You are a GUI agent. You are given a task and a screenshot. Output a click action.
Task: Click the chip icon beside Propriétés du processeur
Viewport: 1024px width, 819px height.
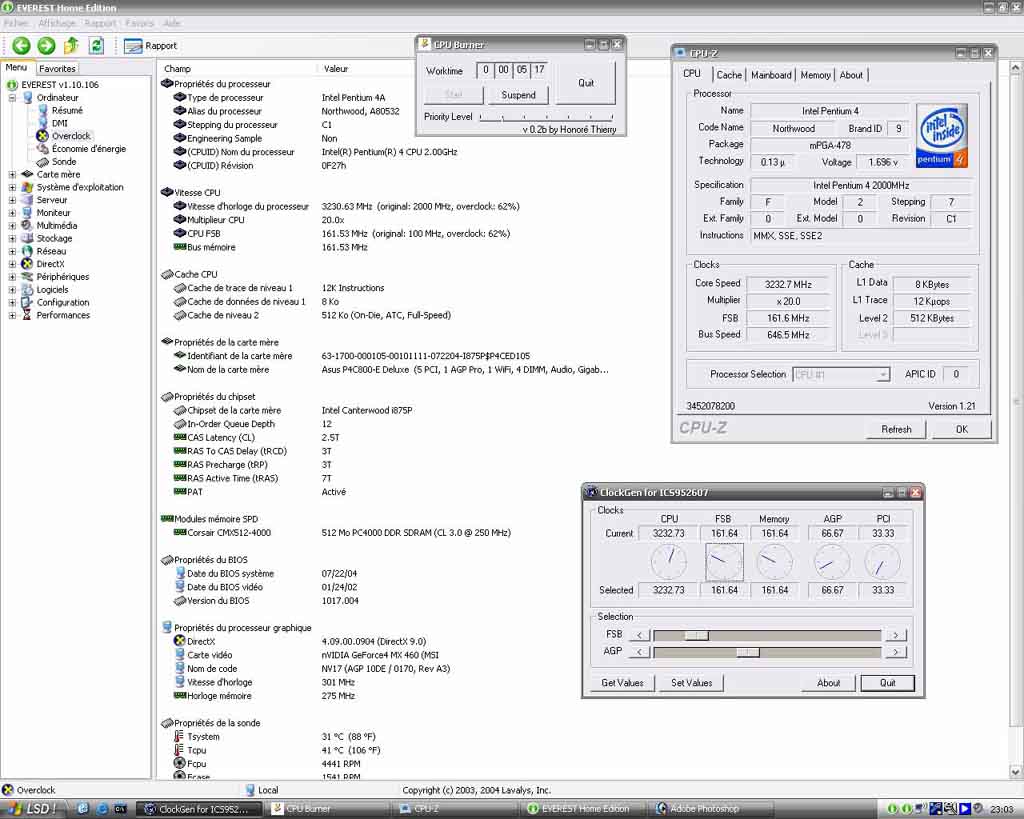[167, 84]
